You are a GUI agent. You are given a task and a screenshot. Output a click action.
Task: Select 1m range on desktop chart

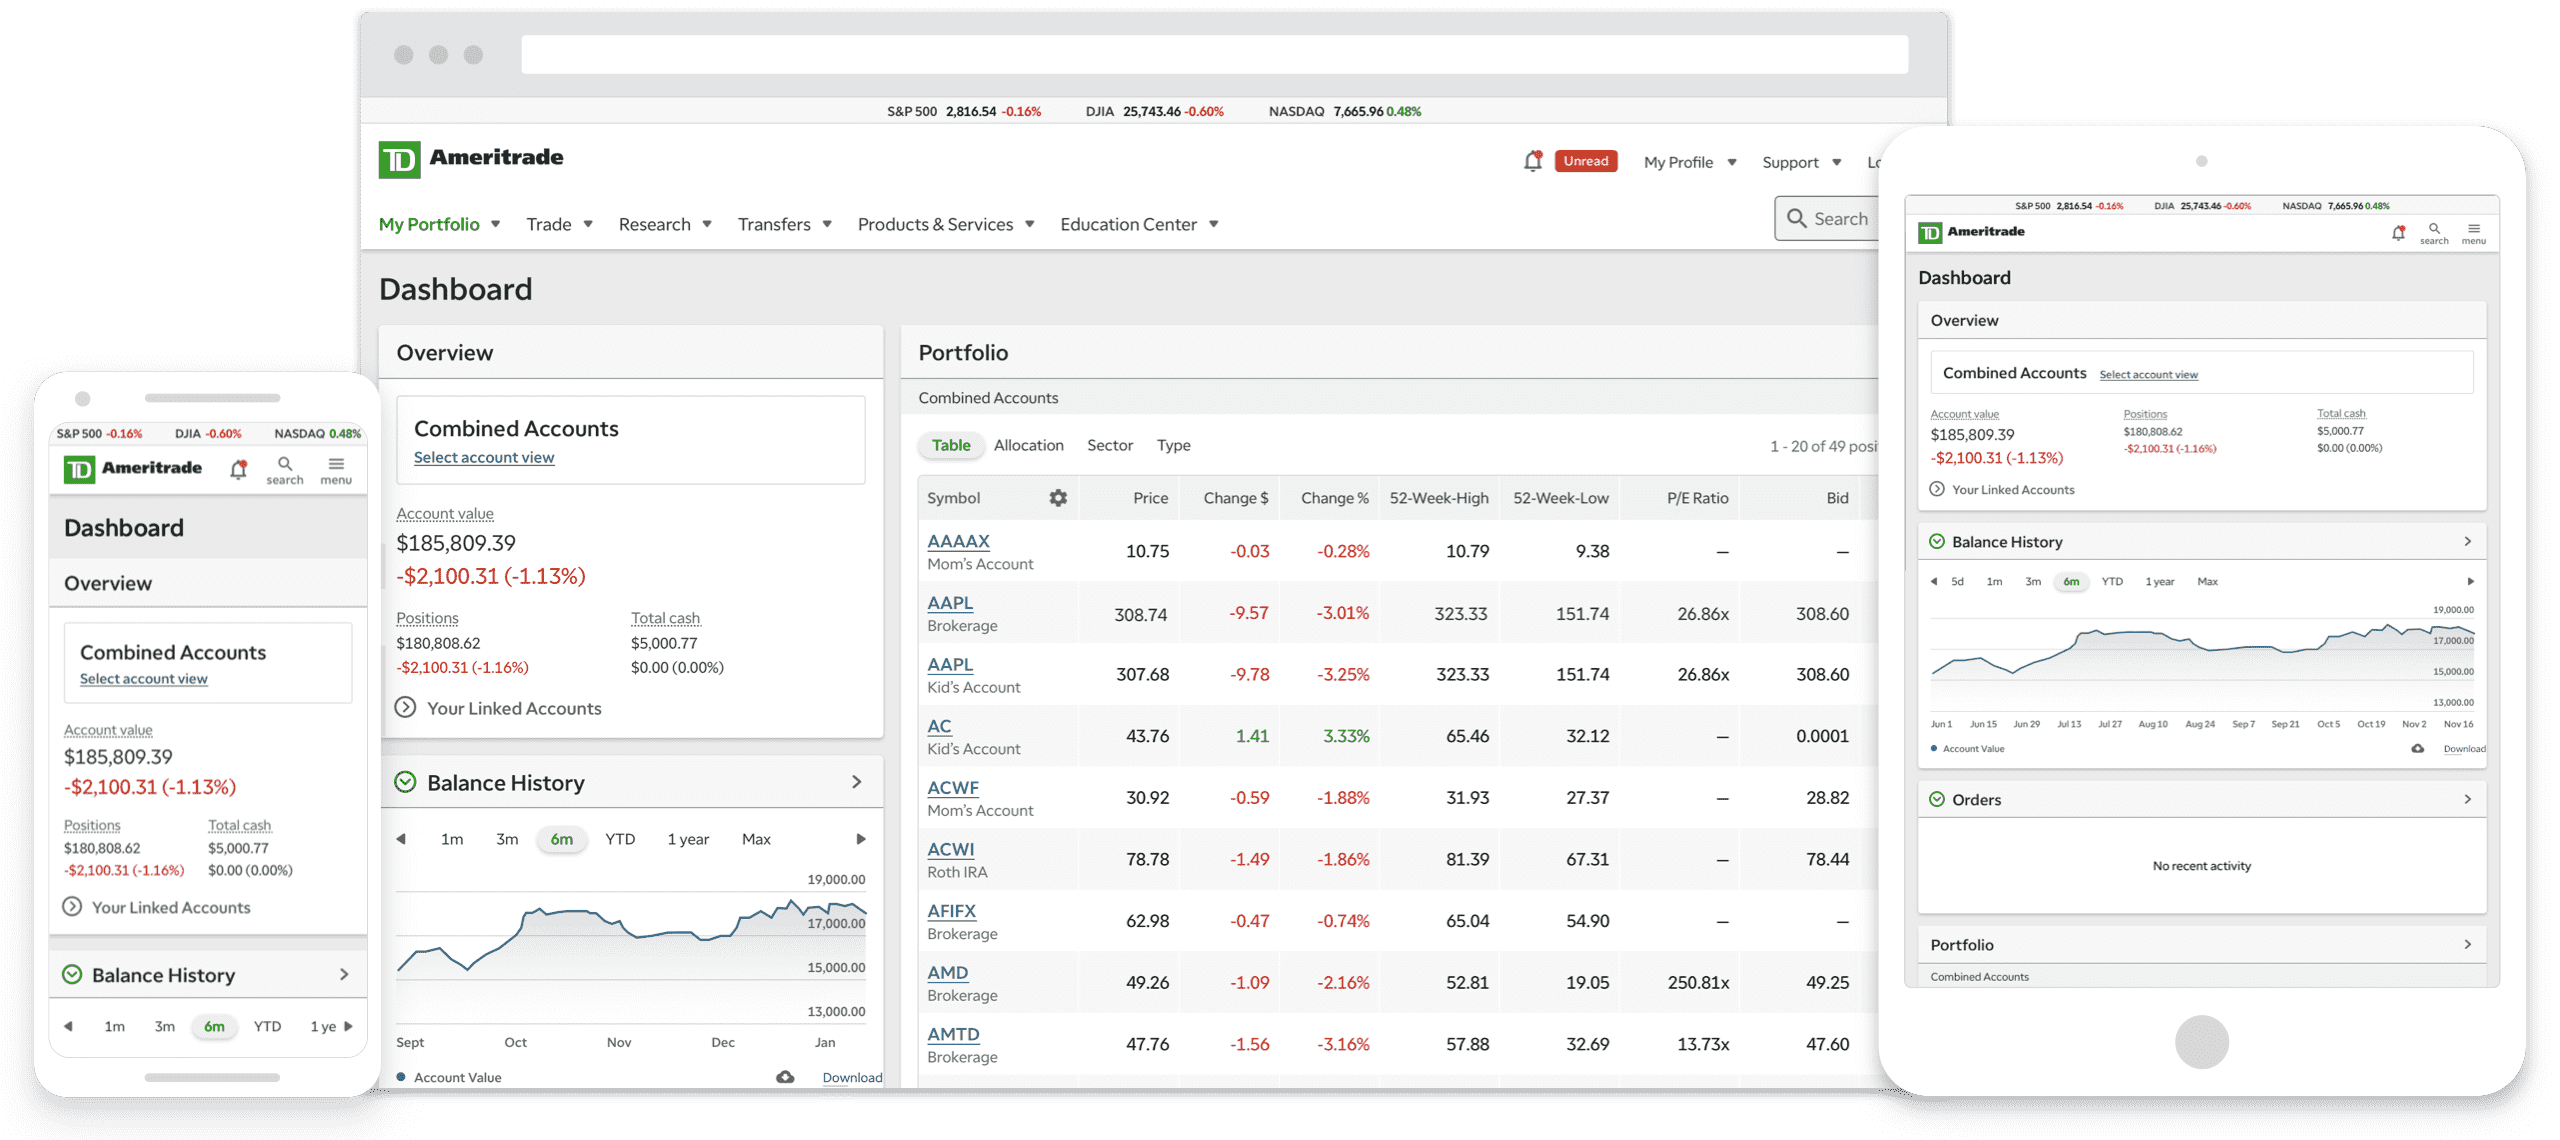(452, 839)
